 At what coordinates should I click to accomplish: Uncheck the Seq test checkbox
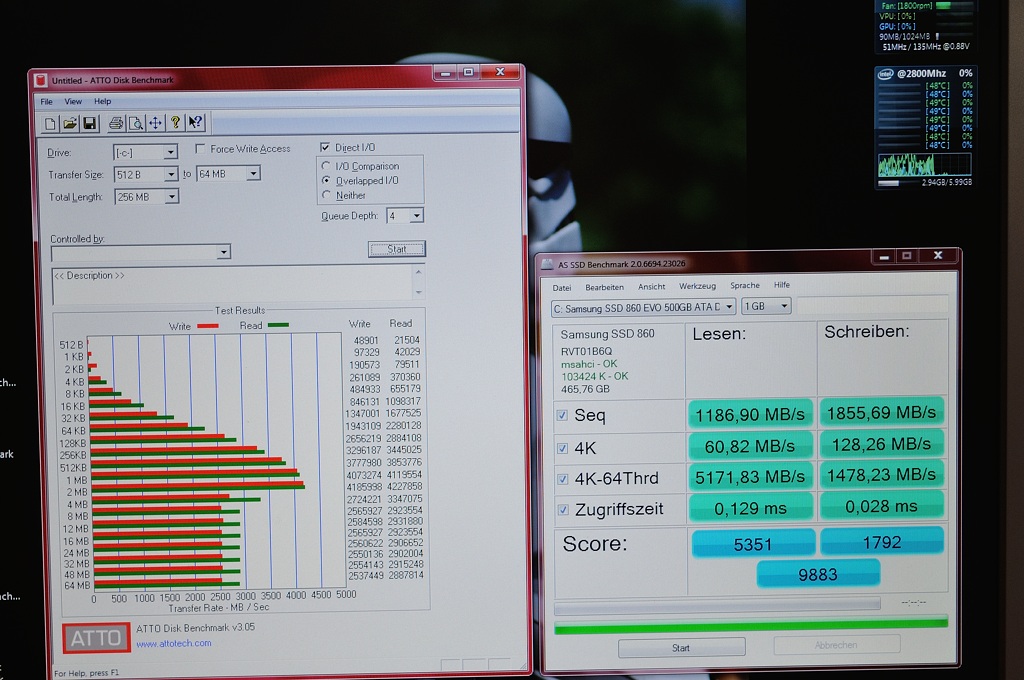562,415
